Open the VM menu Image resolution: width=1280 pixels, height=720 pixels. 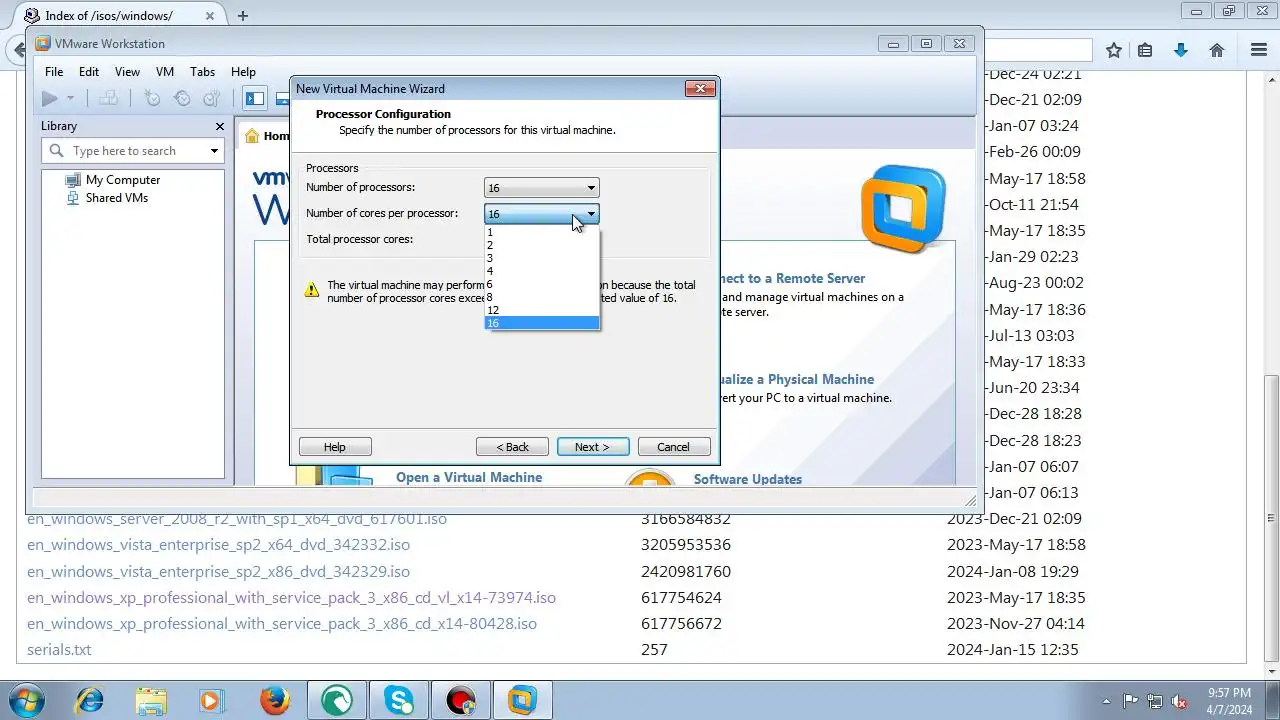pos(165,72)
